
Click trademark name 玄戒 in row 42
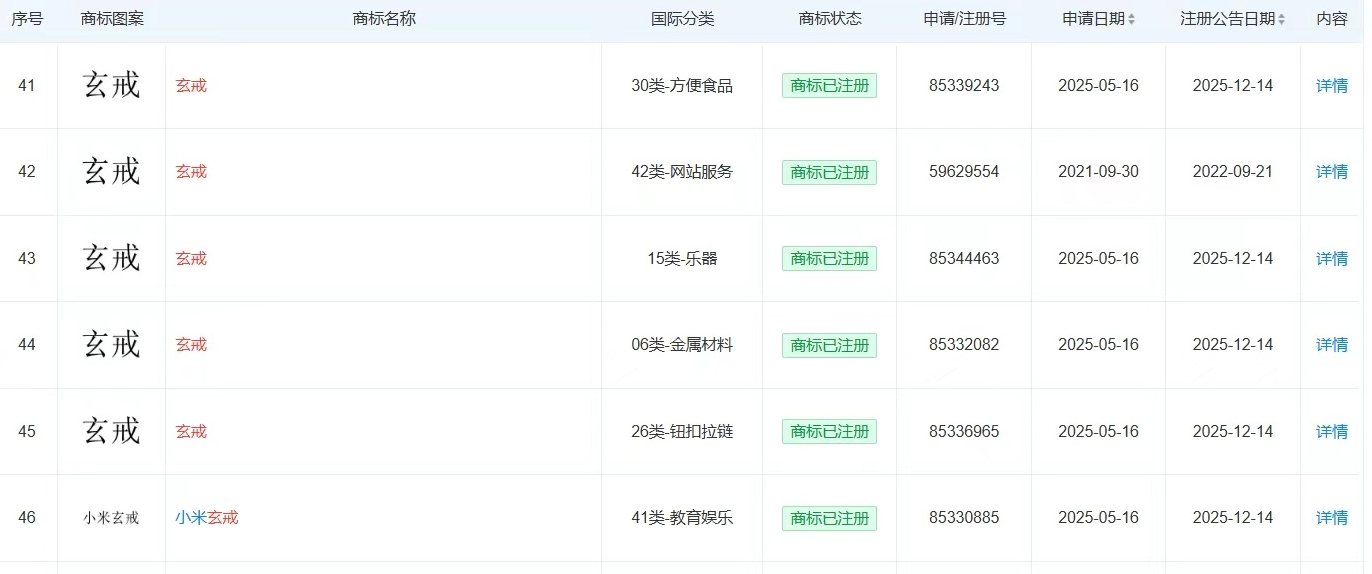coord(191,172)
